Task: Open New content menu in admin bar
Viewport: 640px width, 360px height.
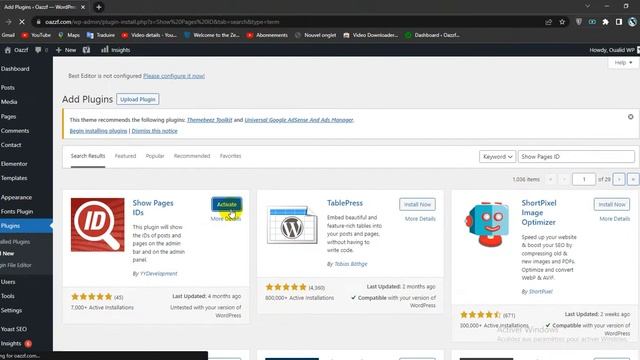Action: coord(66,50)
